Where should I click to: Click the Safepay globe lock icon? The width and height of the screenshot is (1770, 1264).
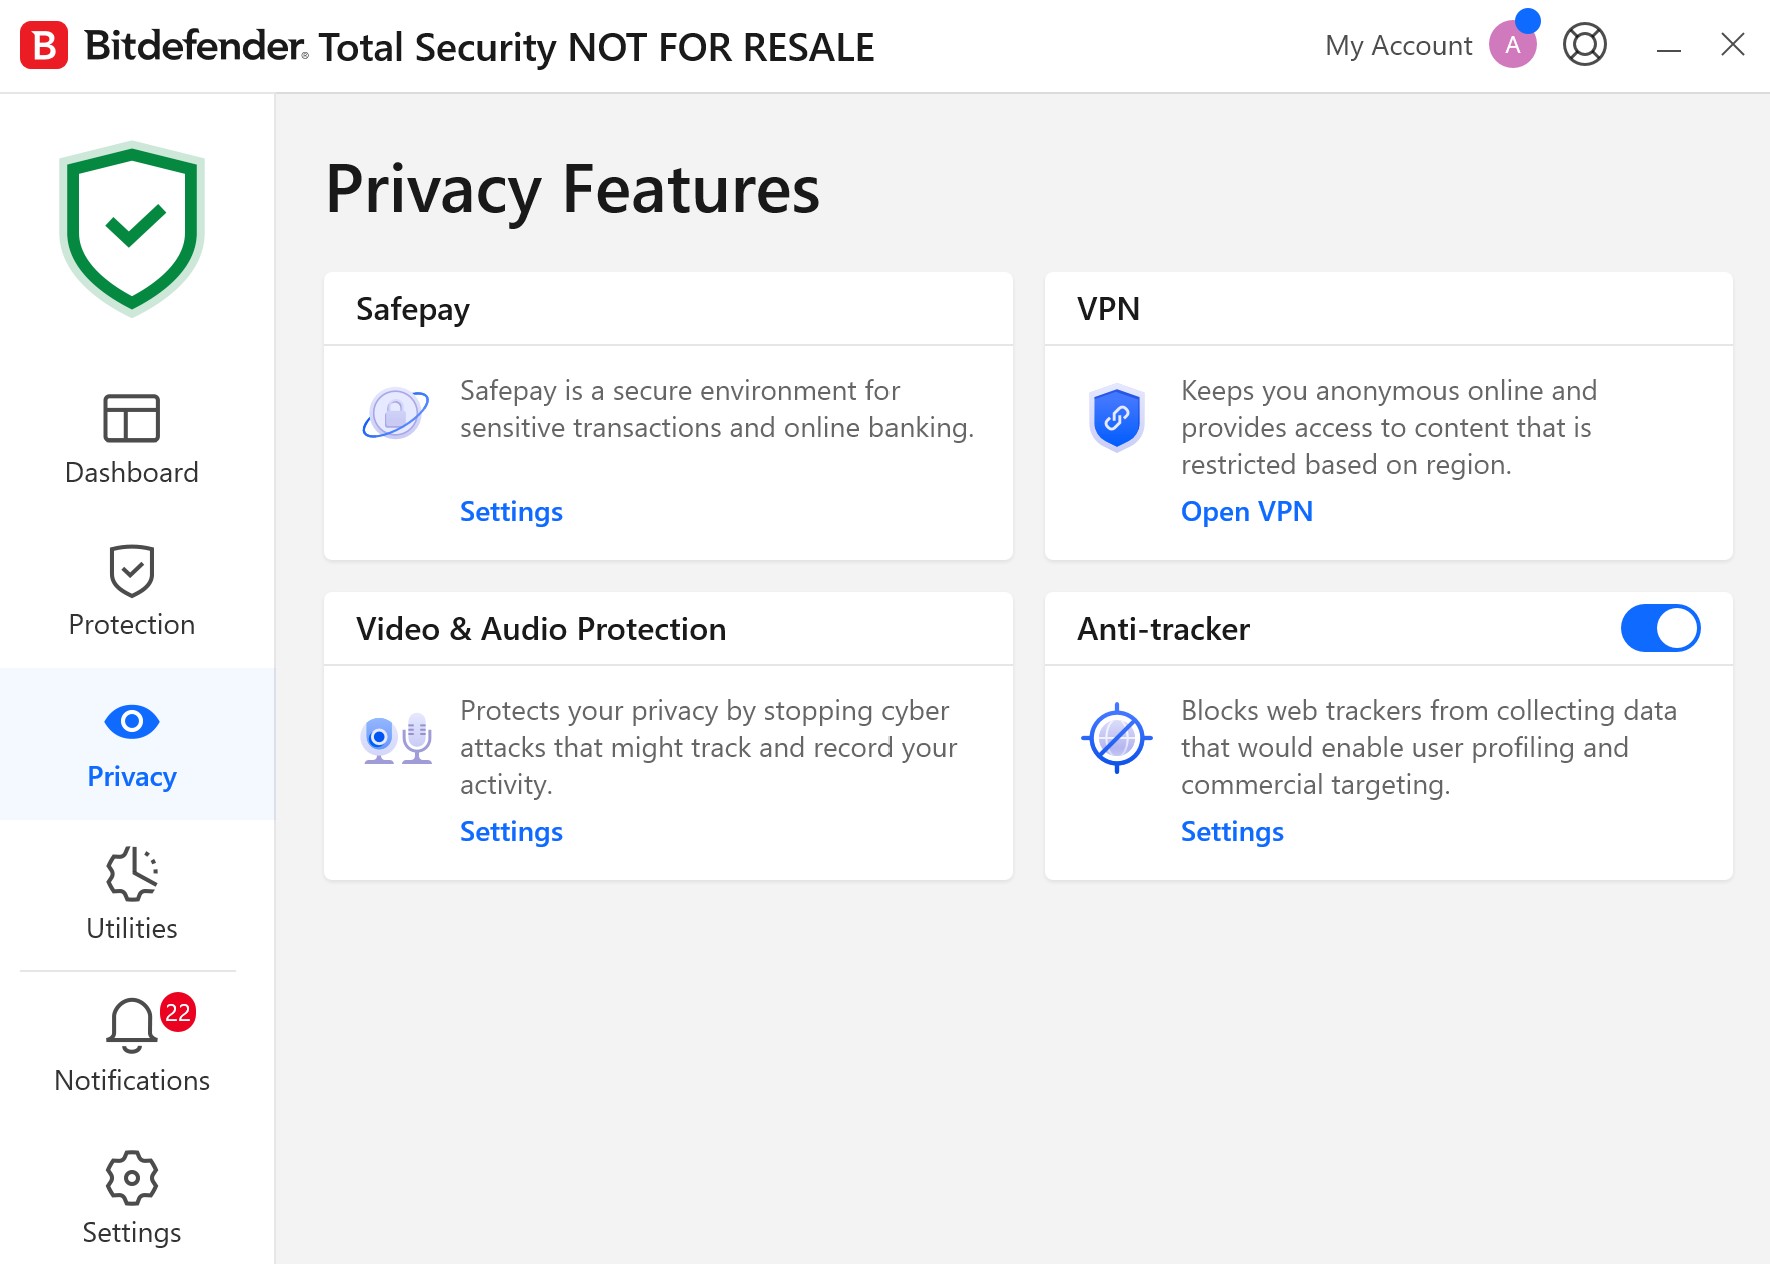coord(395,412)
